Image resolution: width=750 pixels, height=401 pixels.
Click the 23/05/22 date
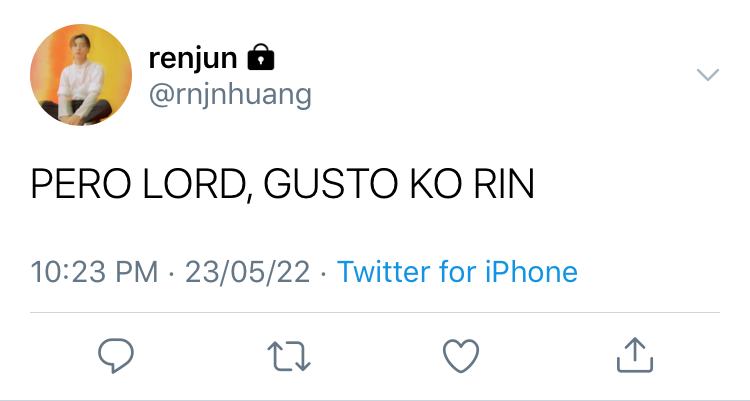click(x=247, y=272)
